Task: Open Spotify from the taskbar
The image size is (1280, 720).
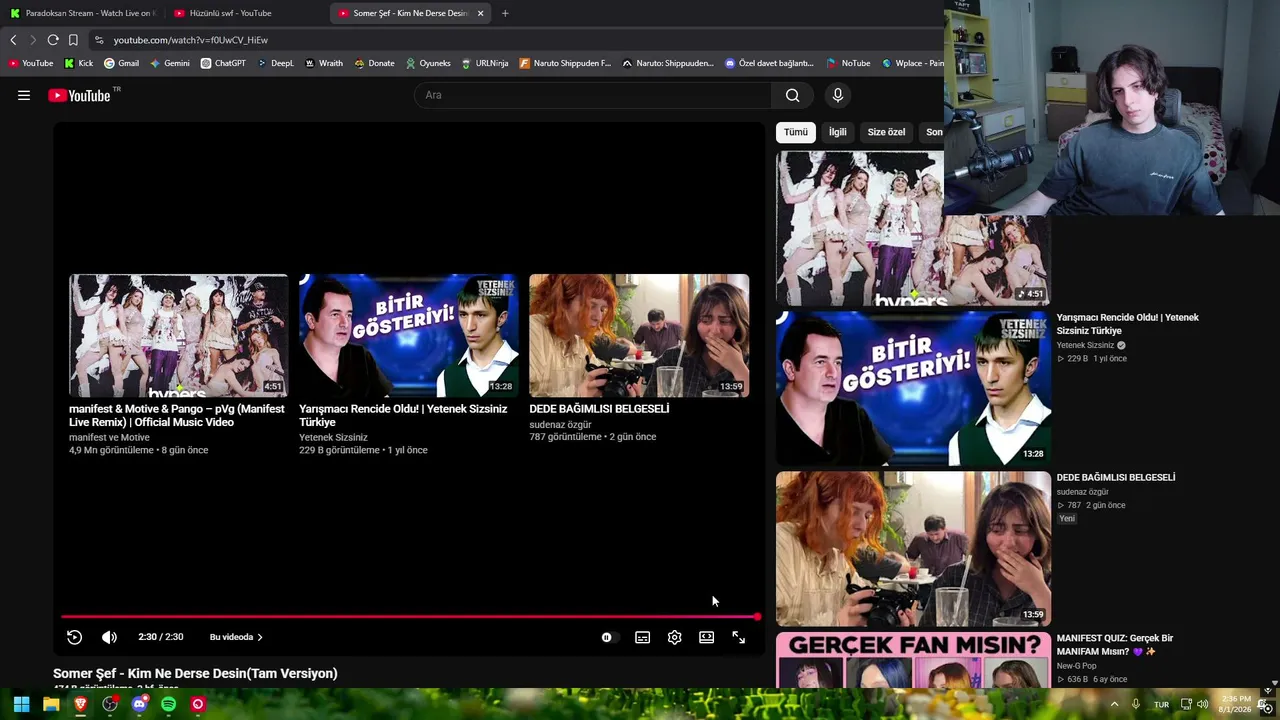Action: point(168,704)
